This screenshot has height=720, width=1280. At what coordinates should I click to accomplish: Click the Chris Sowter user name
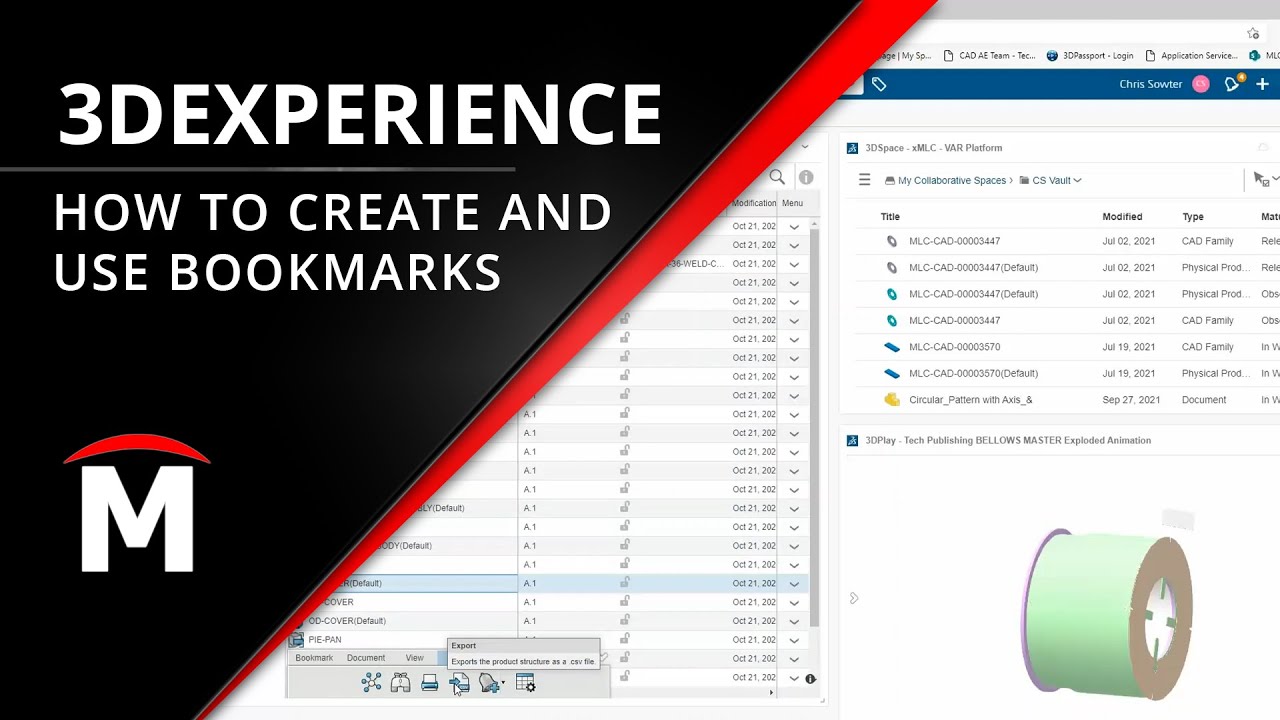pos(1151,84)
